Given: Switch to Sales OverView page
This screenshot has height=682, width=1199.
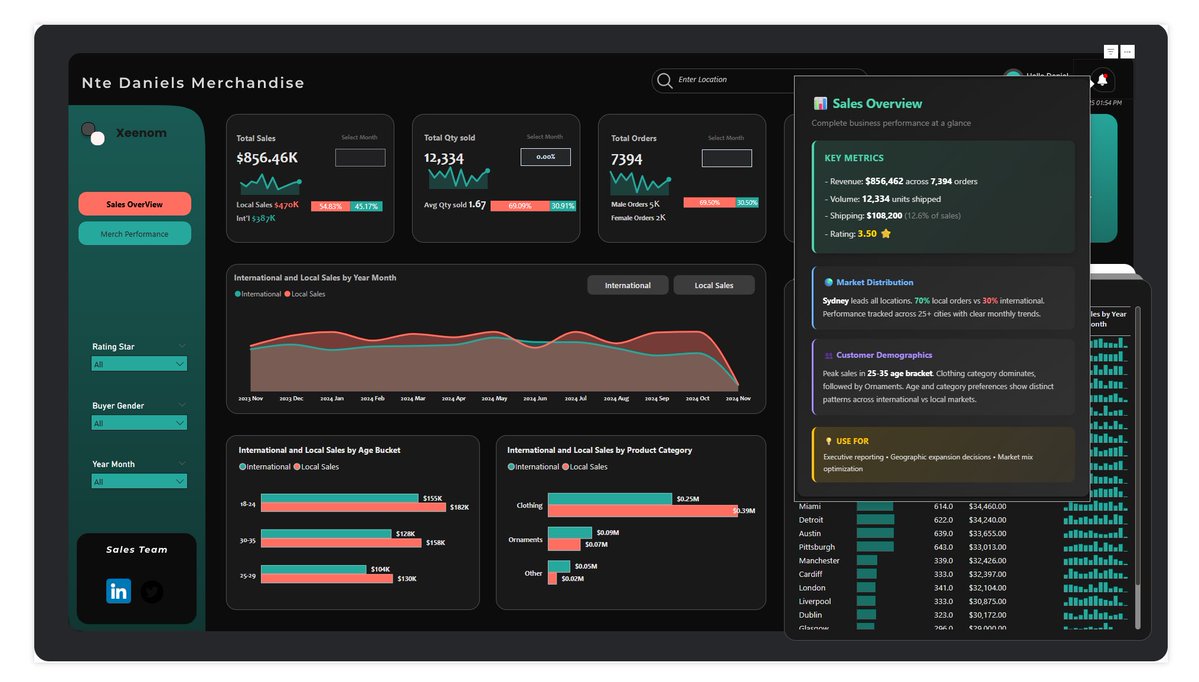Looking at the screenshot, I should (135, 204).
